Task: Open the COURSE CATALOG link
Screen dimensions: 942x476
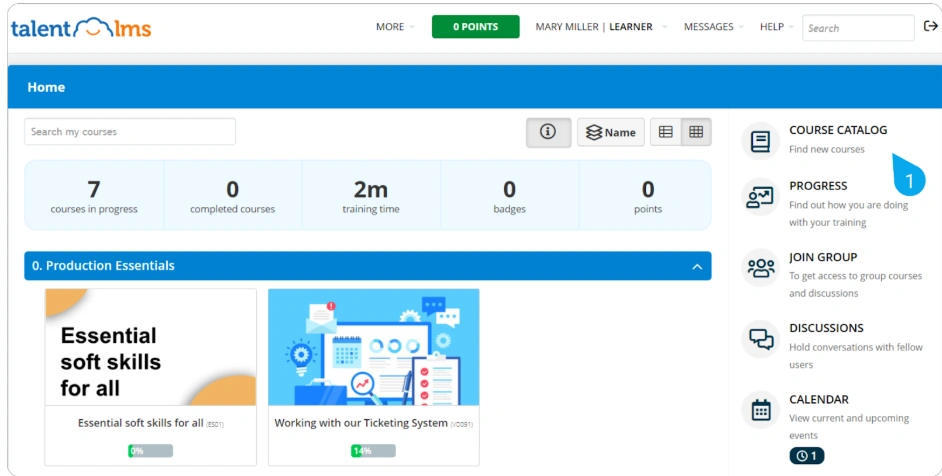Action: [837, 130]
